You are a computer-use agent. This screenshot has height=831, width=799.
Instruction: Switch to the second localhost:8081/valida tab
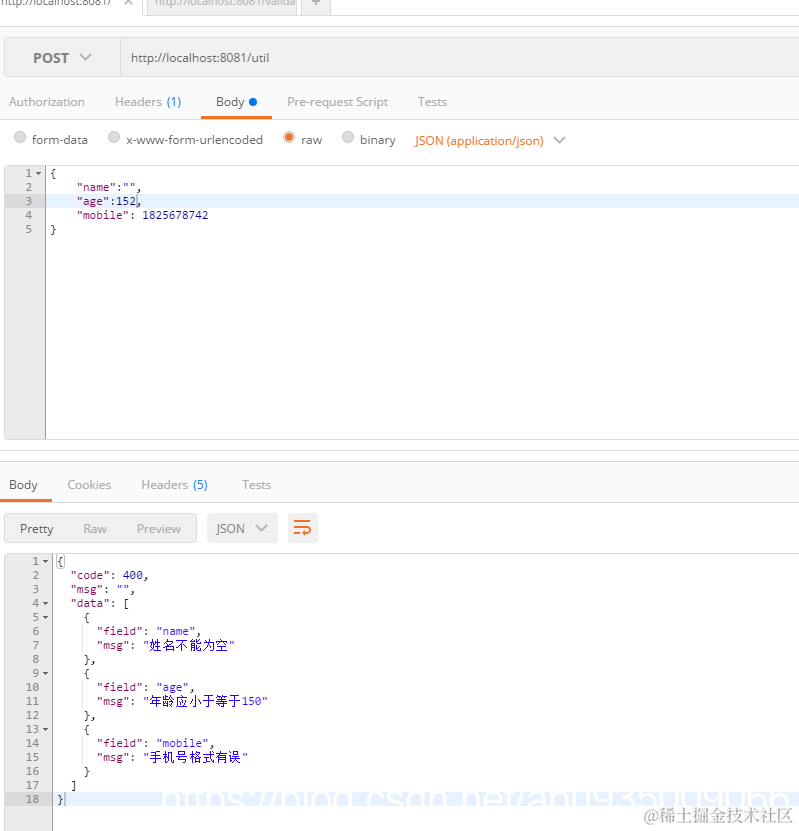[x=223, y=4]
